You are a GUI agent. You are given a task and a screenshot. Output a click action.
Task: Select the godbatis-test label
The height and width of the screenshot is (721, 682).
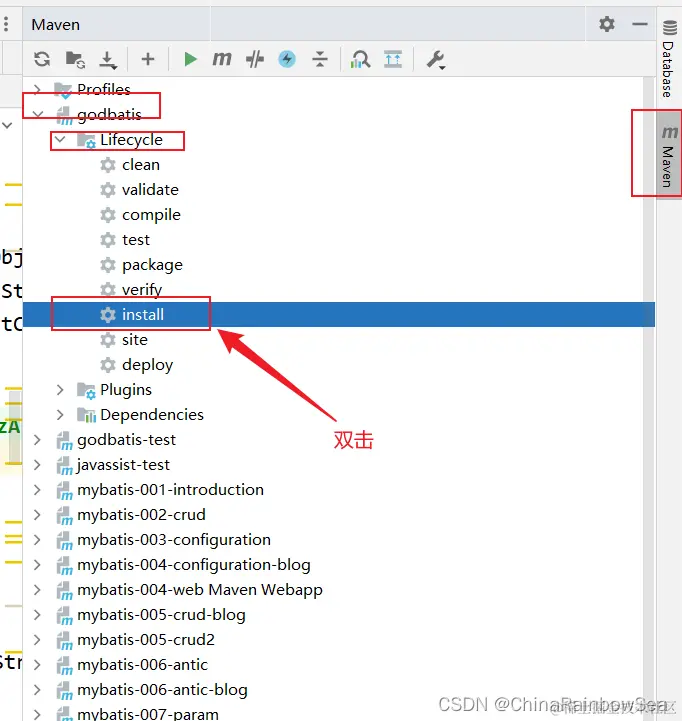pos(126,440)
